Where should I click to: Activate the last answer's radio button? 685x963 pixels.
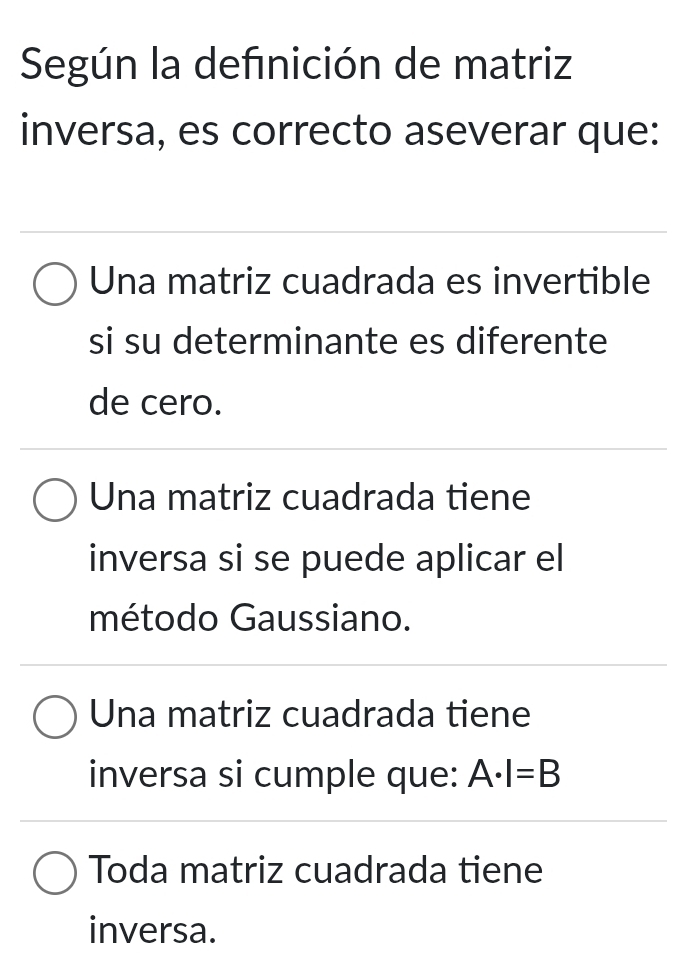[55, 872]
